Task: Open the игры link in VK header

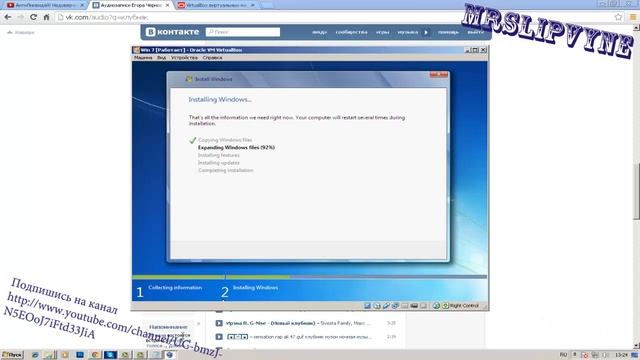Action: click(382, 32)
